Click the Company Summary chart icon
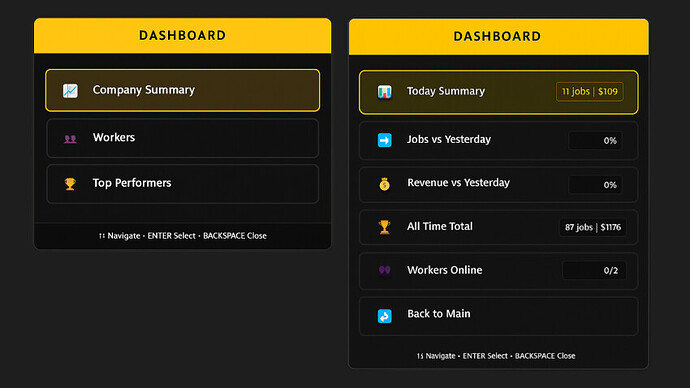Screen dimensions: 690x388 pyautogui.click(x=70, y=91)
